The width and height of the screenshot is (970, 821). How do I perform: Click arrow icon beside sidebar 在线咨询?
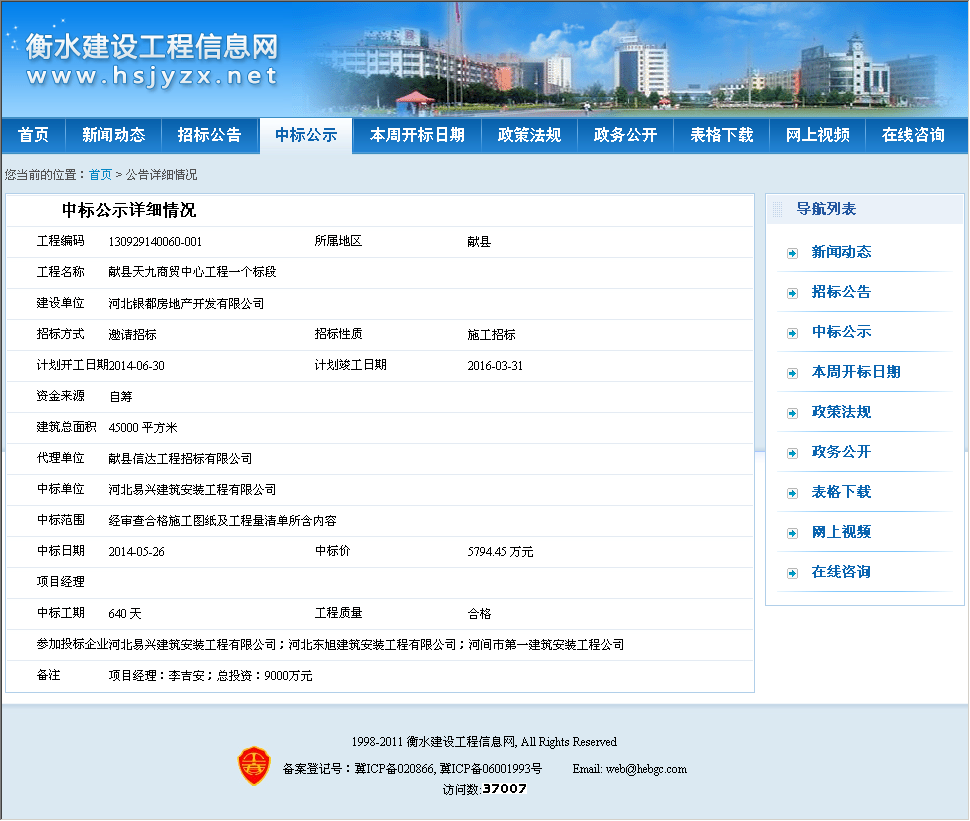(x=792, y=574)
